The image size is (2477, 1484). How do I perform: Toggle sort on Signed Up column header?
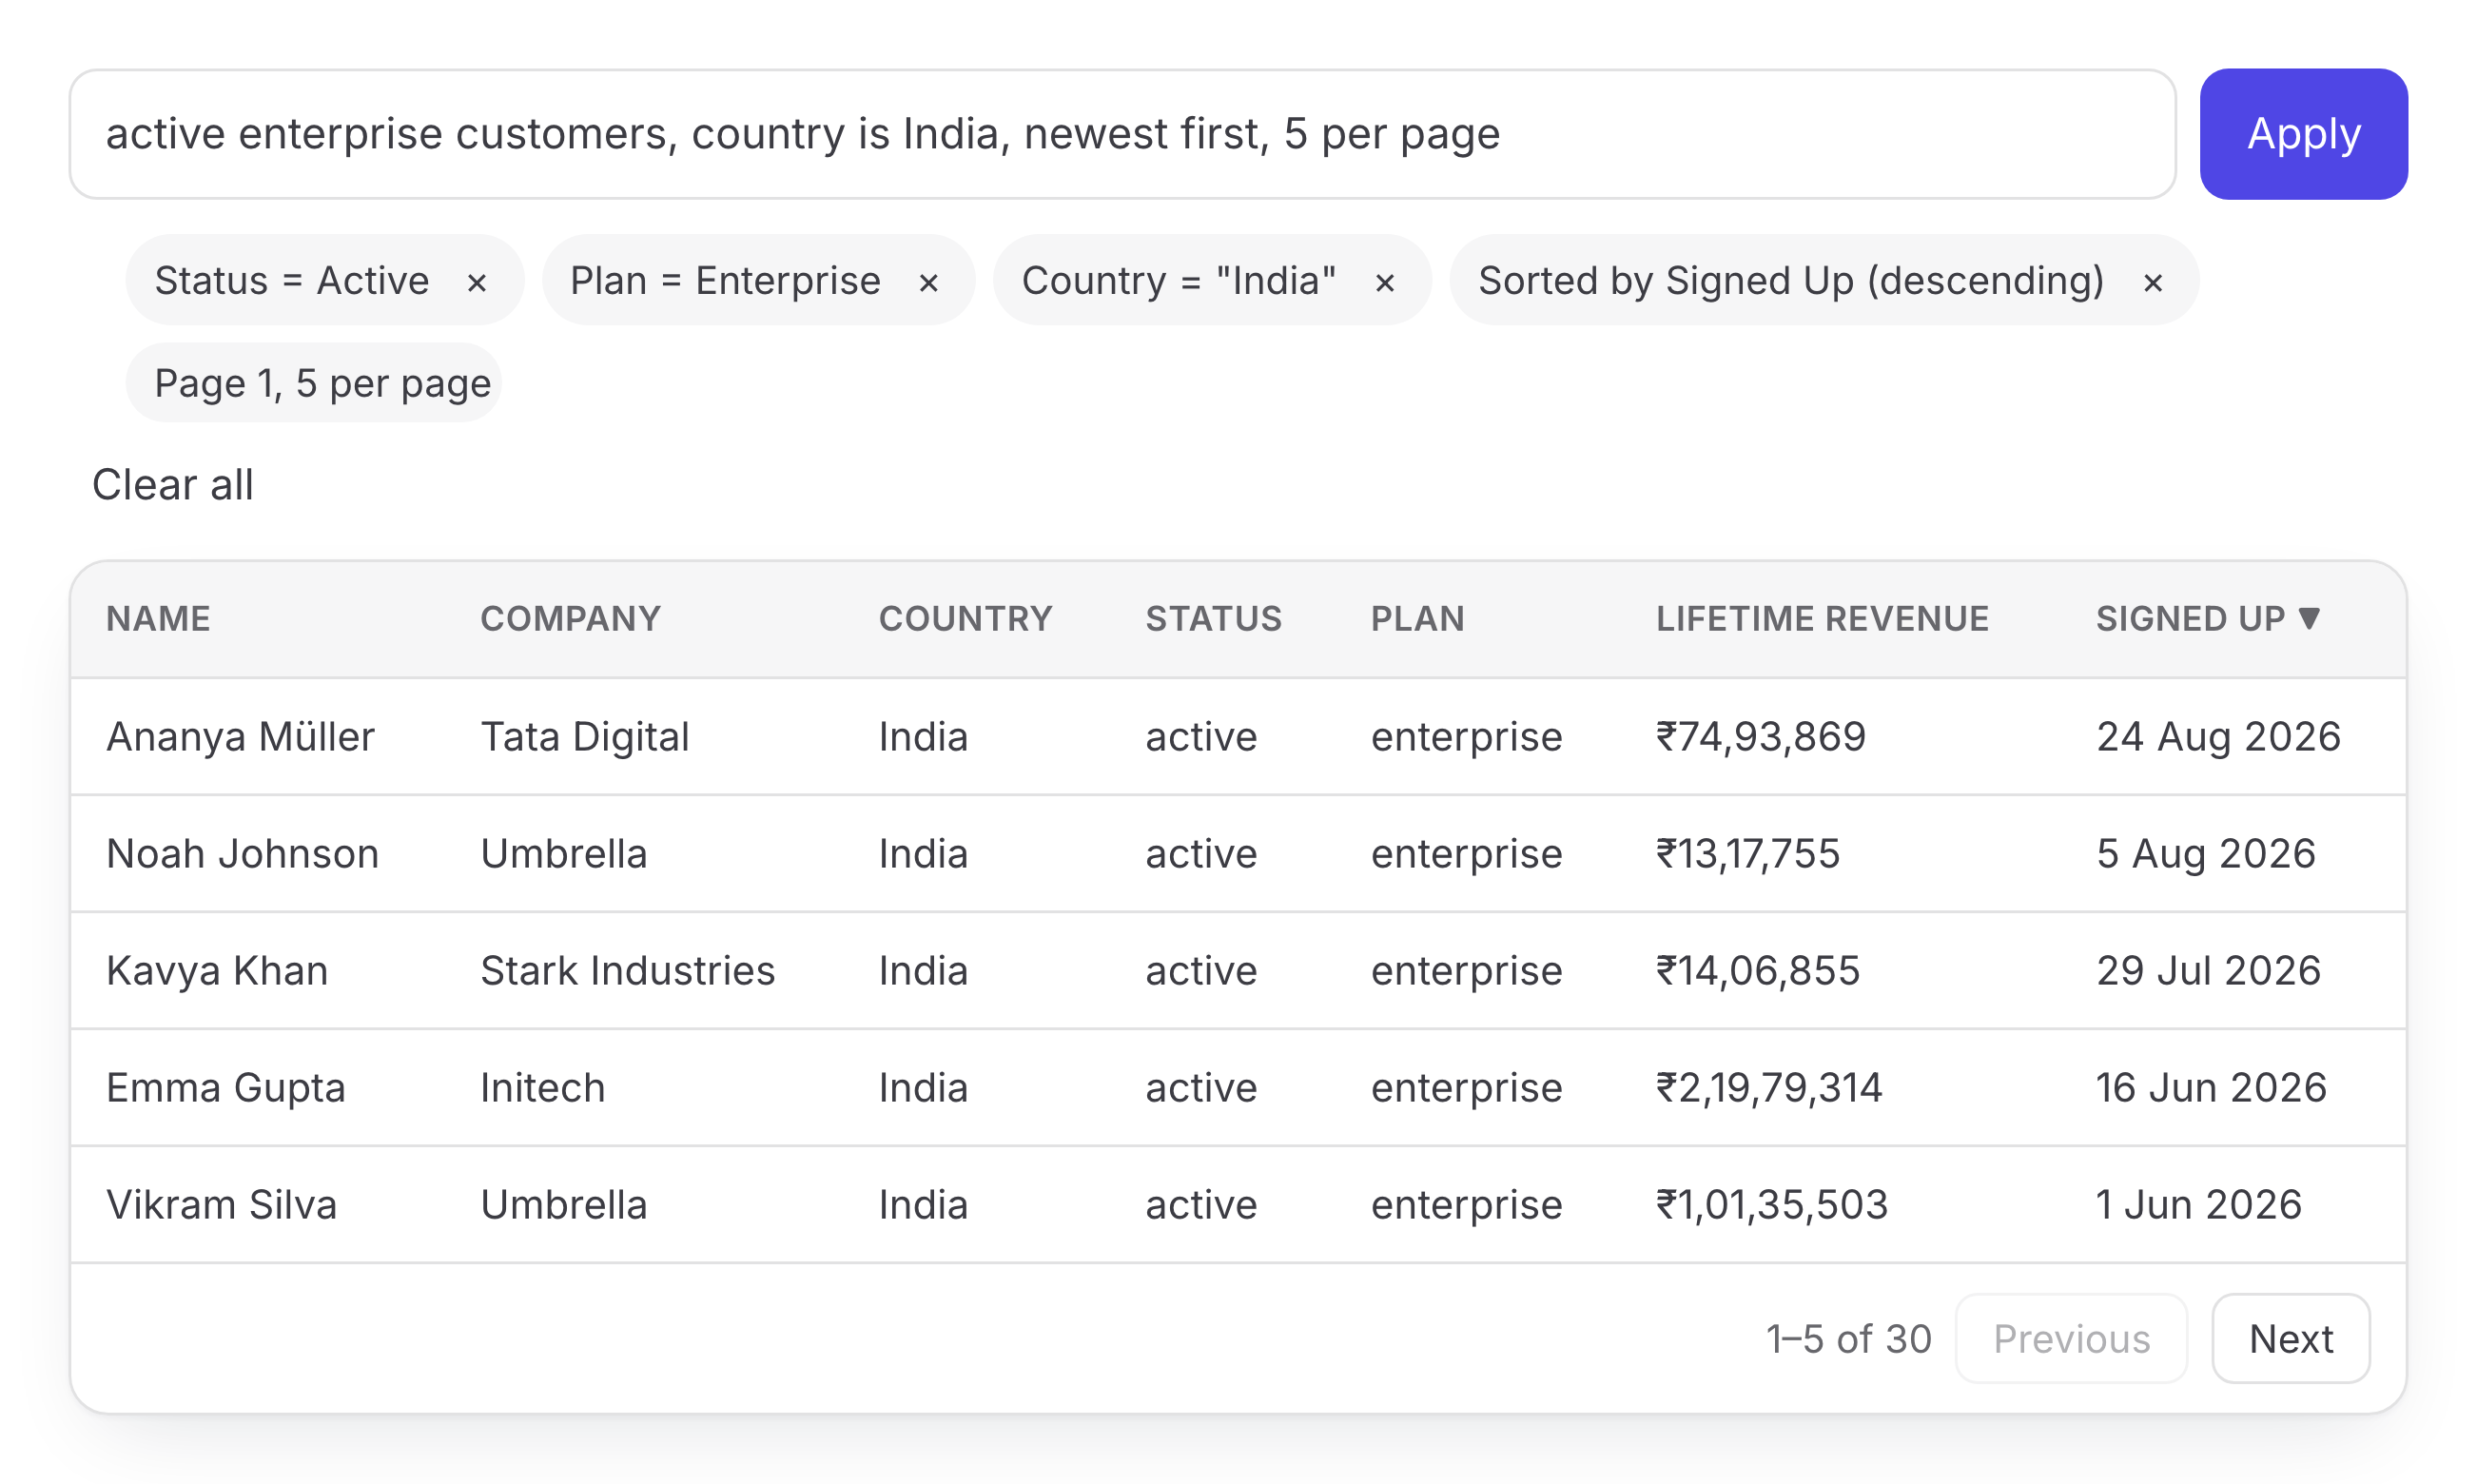tap(2207, 619)
